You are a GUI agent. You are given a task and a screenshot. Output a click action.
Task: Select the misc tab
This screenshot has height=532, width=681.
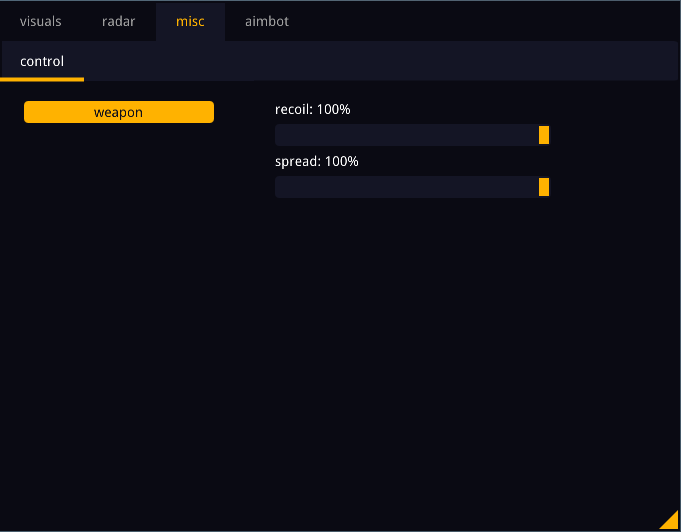click(x=190, y=21)
